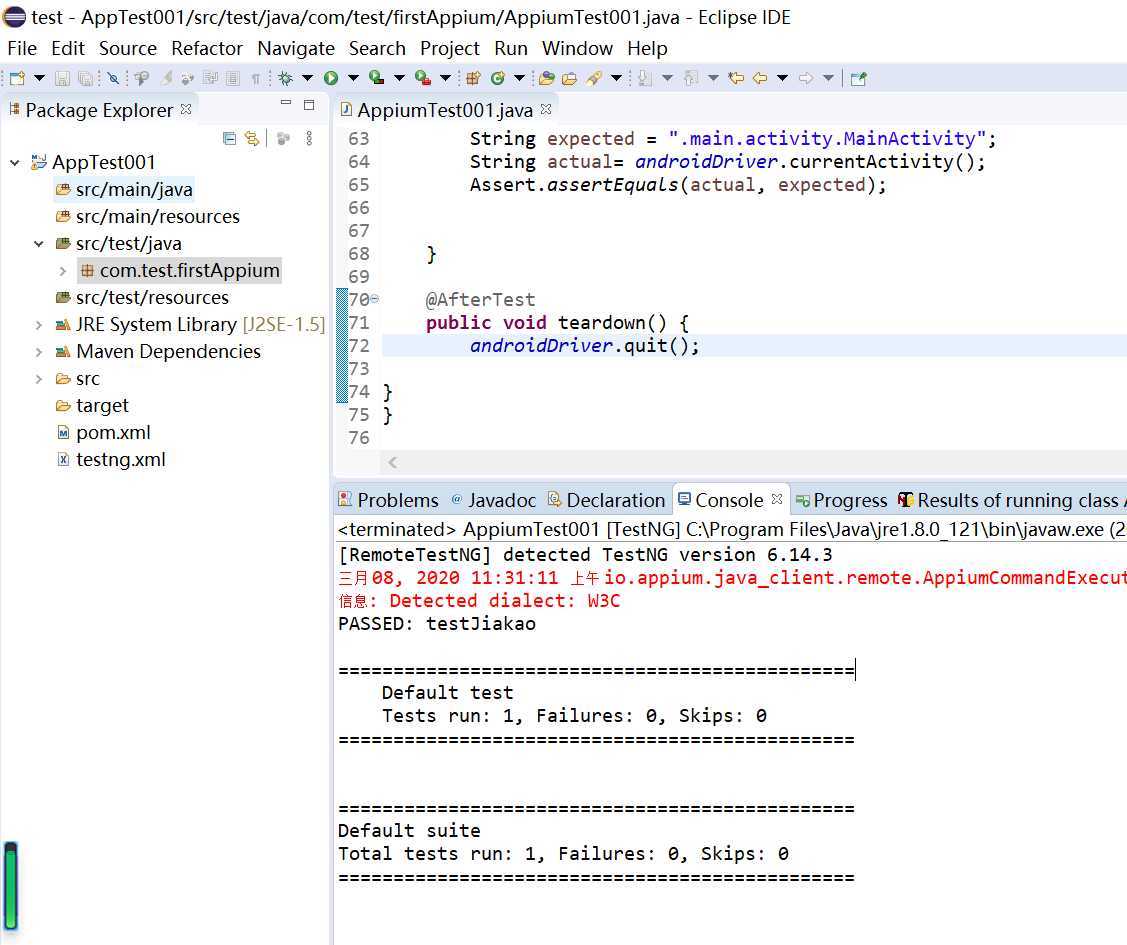Click the Open Type search icon
The width and height of the screenshot is (1127, 945).
[142, 78]
